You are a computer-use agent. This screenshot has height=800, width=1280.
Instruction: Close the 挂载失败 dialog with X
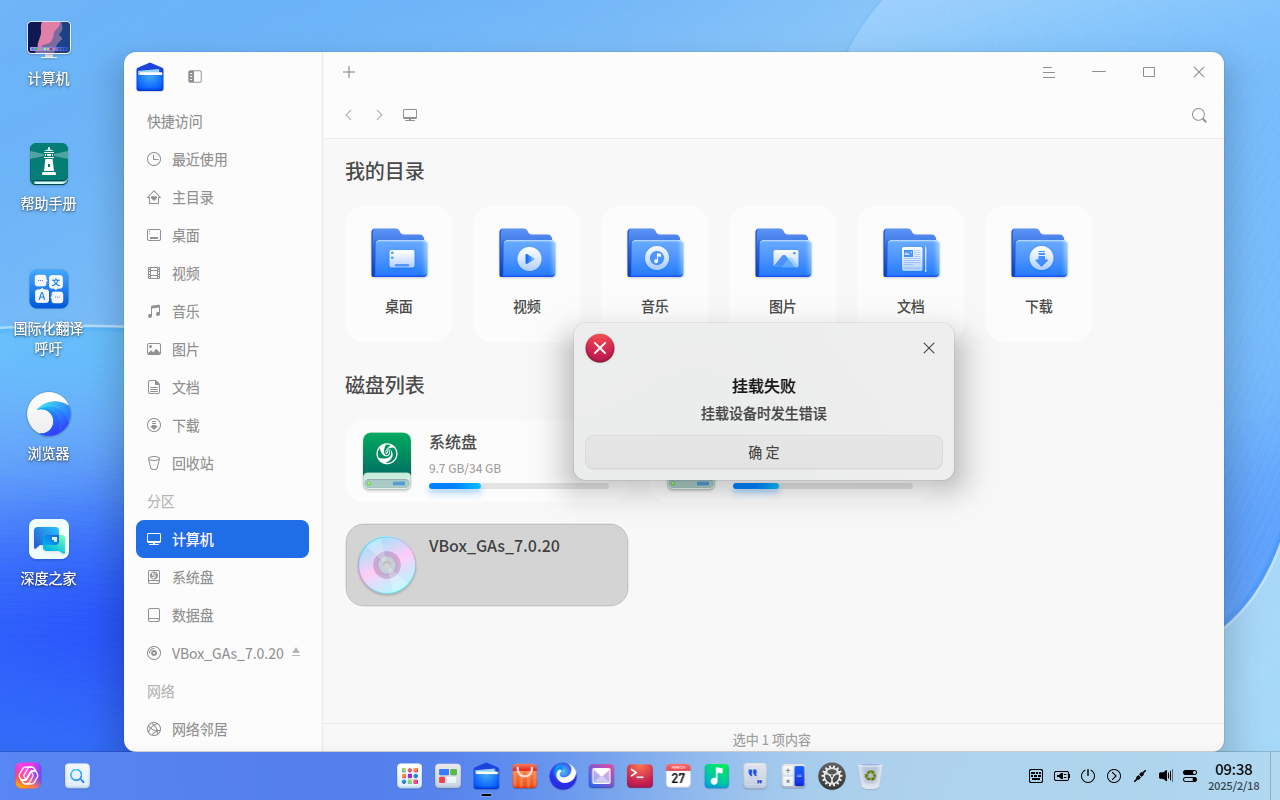click(929, 348)
